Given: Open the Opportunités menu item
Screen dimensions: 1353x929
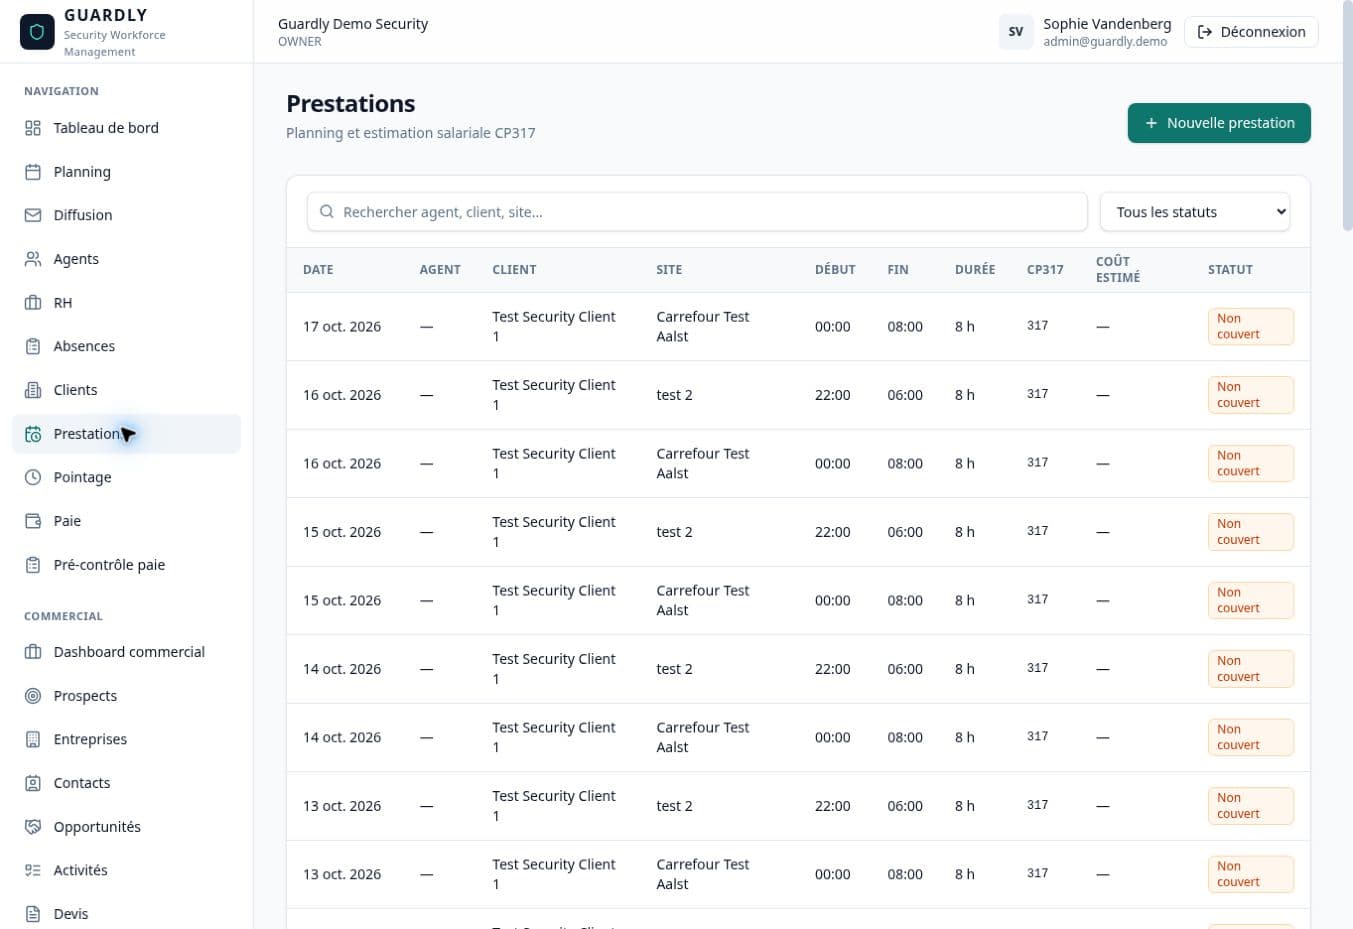Looking at the screenshot, I should coord(126,827).
